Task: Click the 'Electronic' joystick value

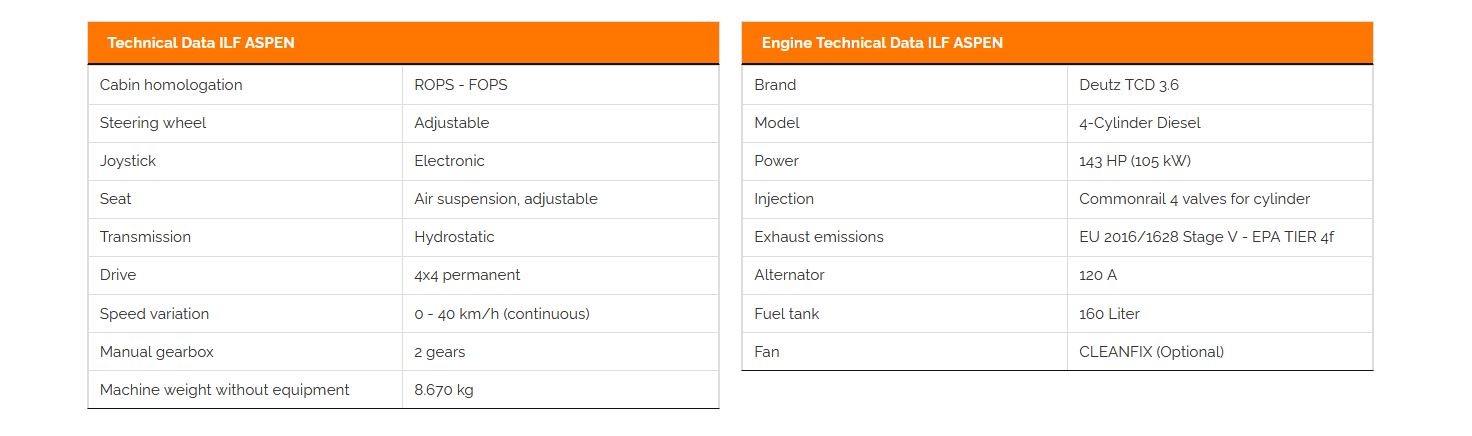Action: 449,161
